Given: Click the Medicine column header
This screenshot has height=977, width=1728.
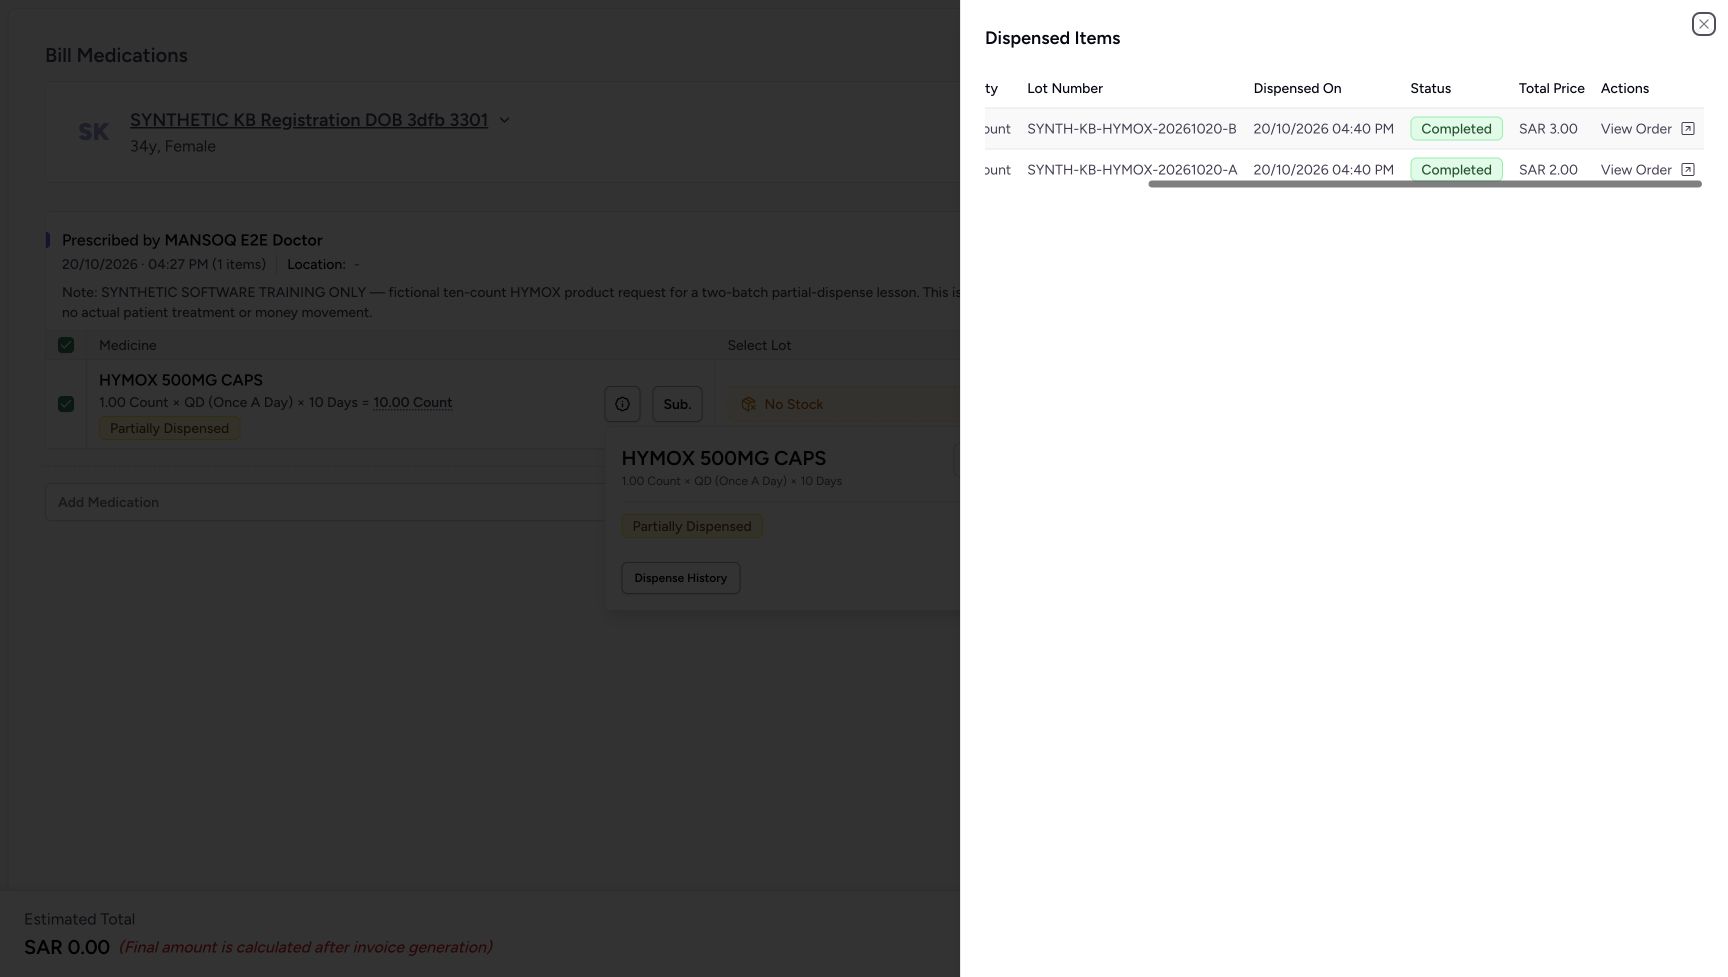Looking at the screenshot, I should tap(127, 345).
